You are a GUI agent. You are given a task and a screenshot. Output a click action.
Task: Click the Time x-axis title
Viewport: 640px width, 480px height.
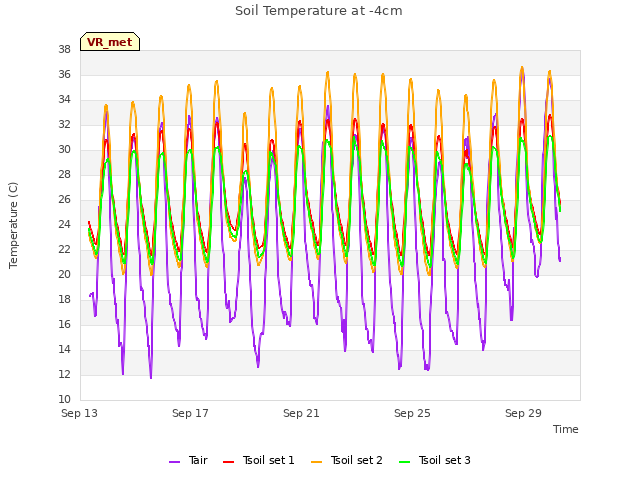point(566,429)
